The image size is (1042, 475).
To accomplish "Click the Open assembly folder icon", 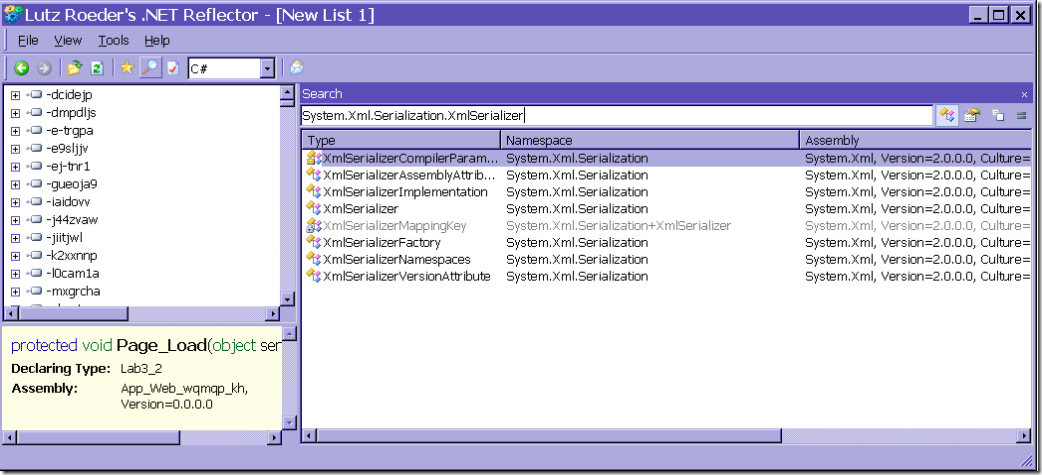I will pyautogui.click(x=74, y=68).
